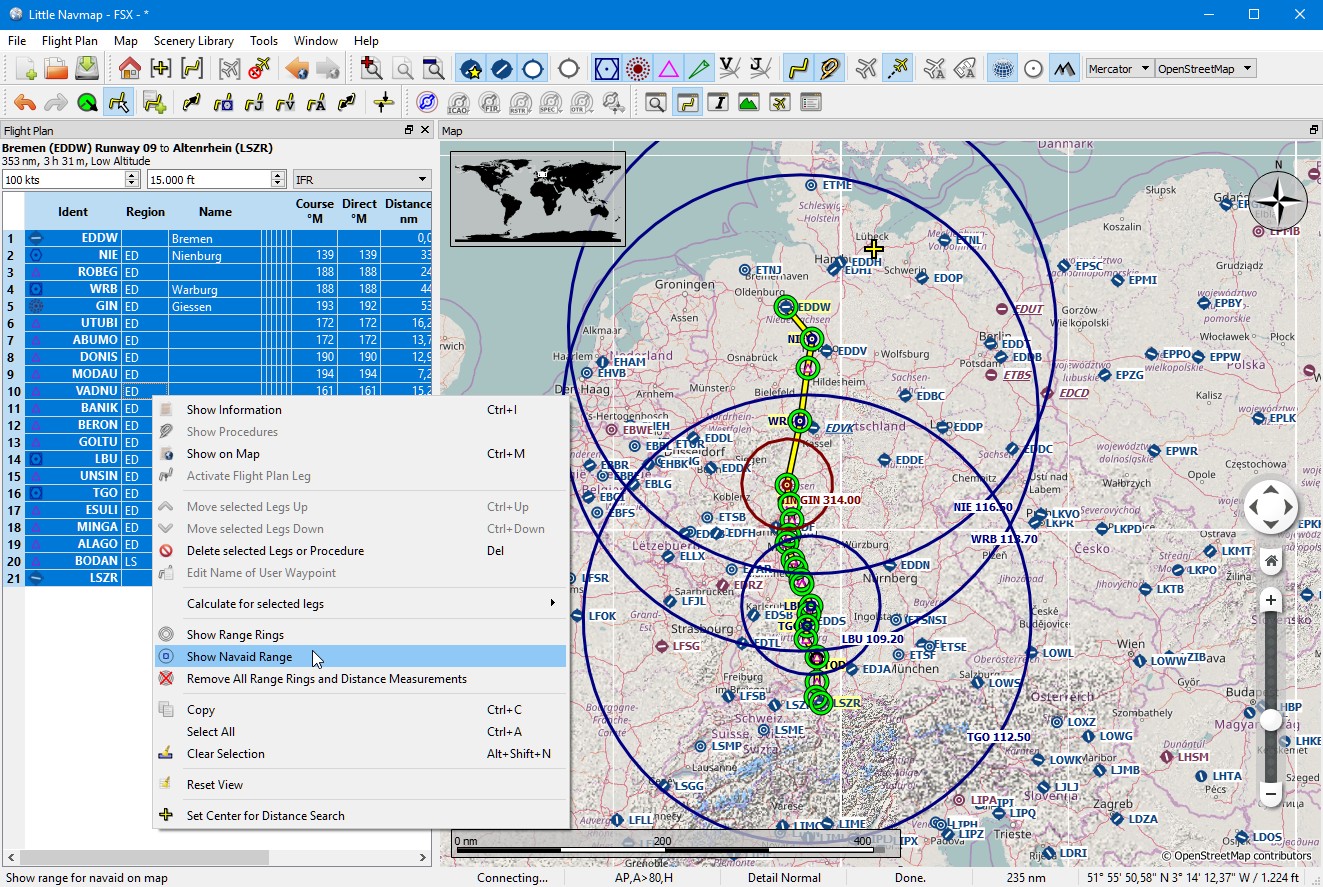
Task: Click the adjust altitude icon in route toolbar
Action: coord(383,102)
